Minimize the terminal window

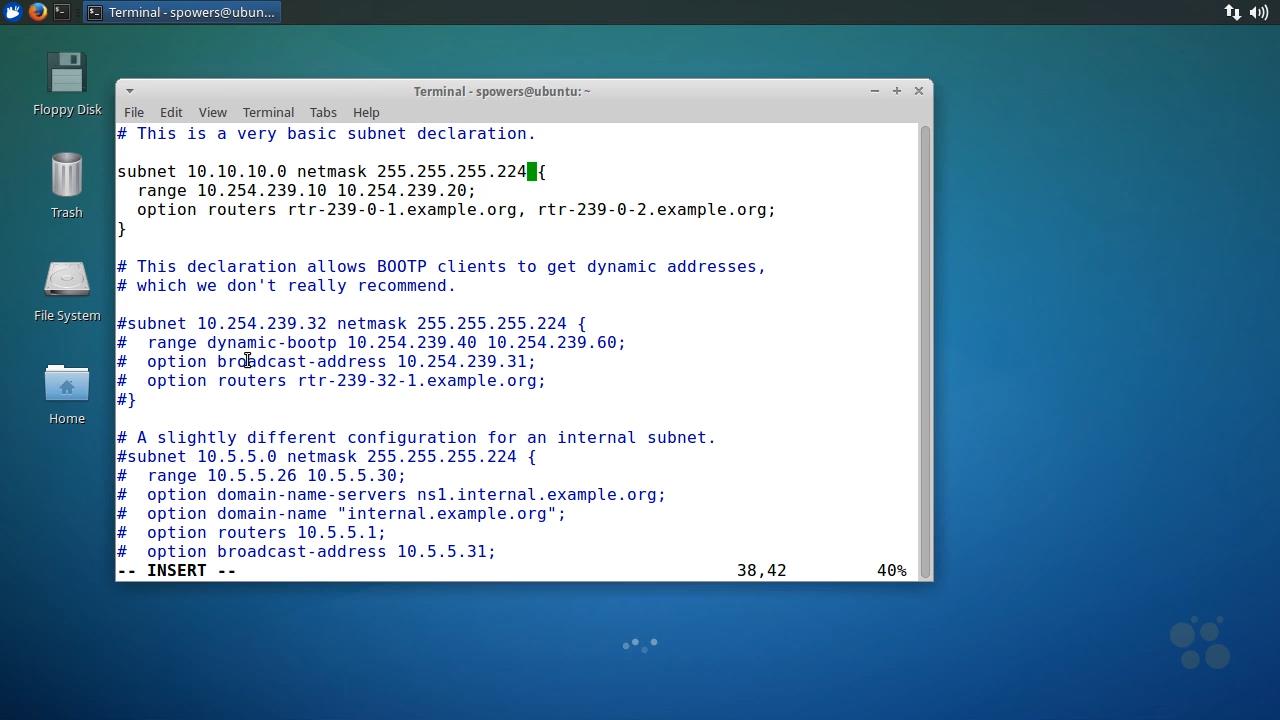tap(874, 91)
